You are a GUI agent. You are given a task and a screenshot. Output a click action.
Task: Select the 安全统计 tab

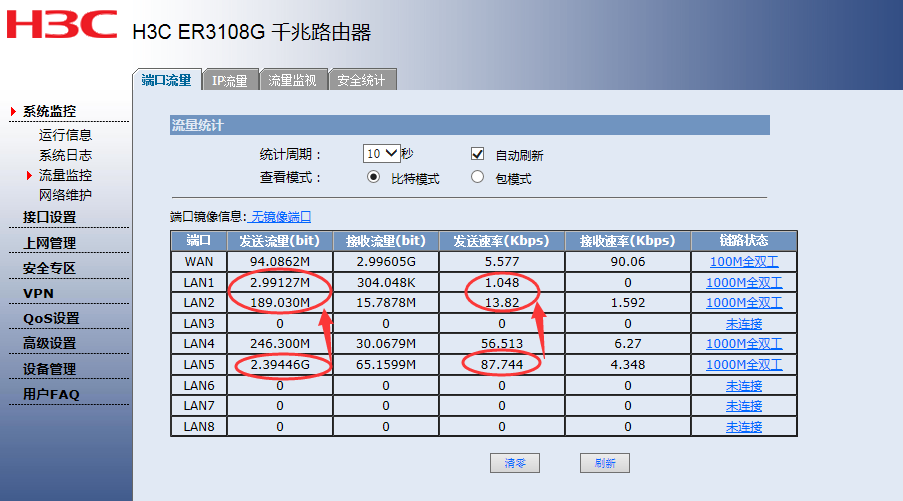pyautogui.click(x=361, y=80)
